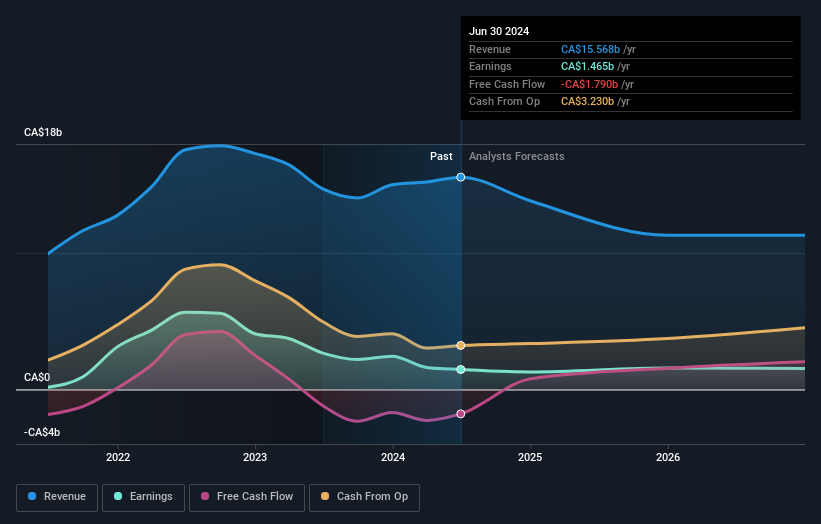
Task: Select the 2026 label on the x-axis
Action: point(668,458)
